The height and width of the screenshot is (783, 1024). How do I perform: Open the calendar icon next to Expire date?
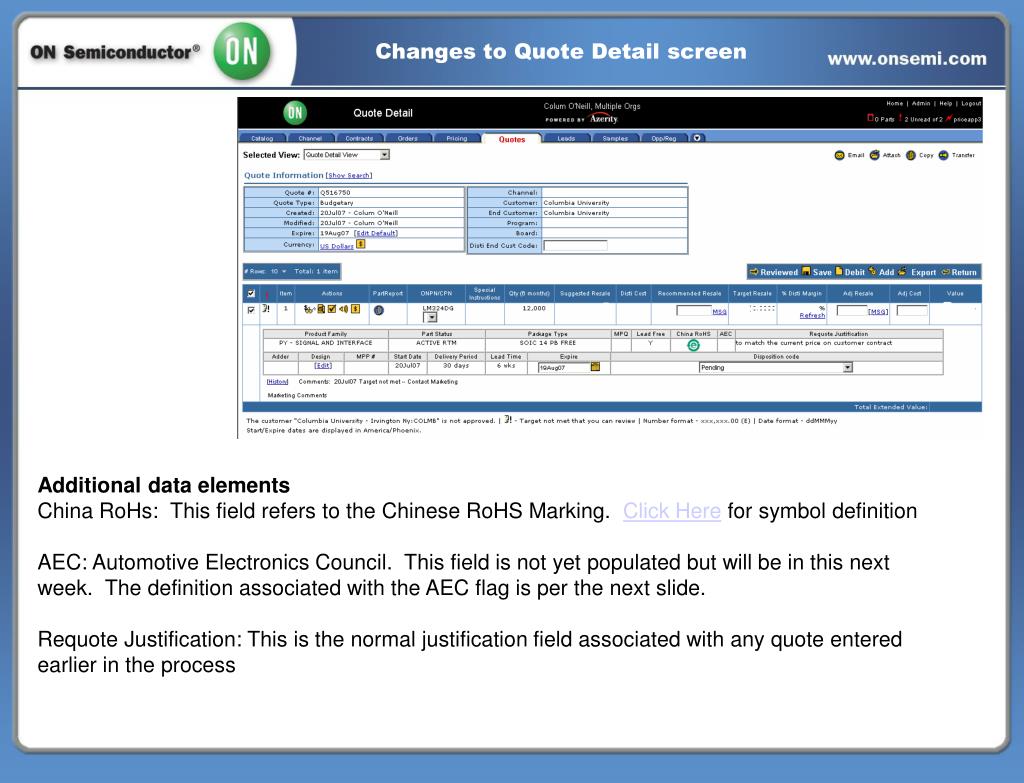[x=595, y=367]
